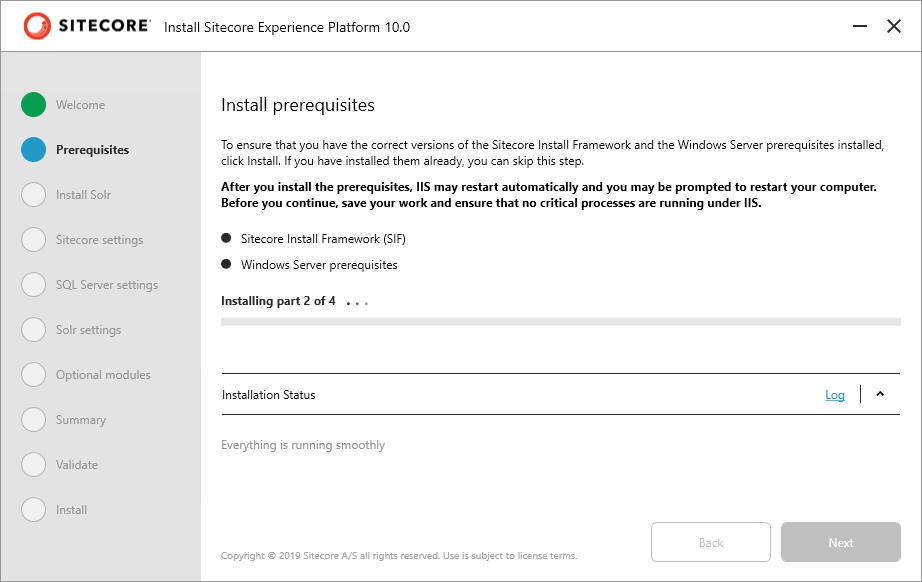Click the Back button
This screenshot has width=922, height=582.
711,542
